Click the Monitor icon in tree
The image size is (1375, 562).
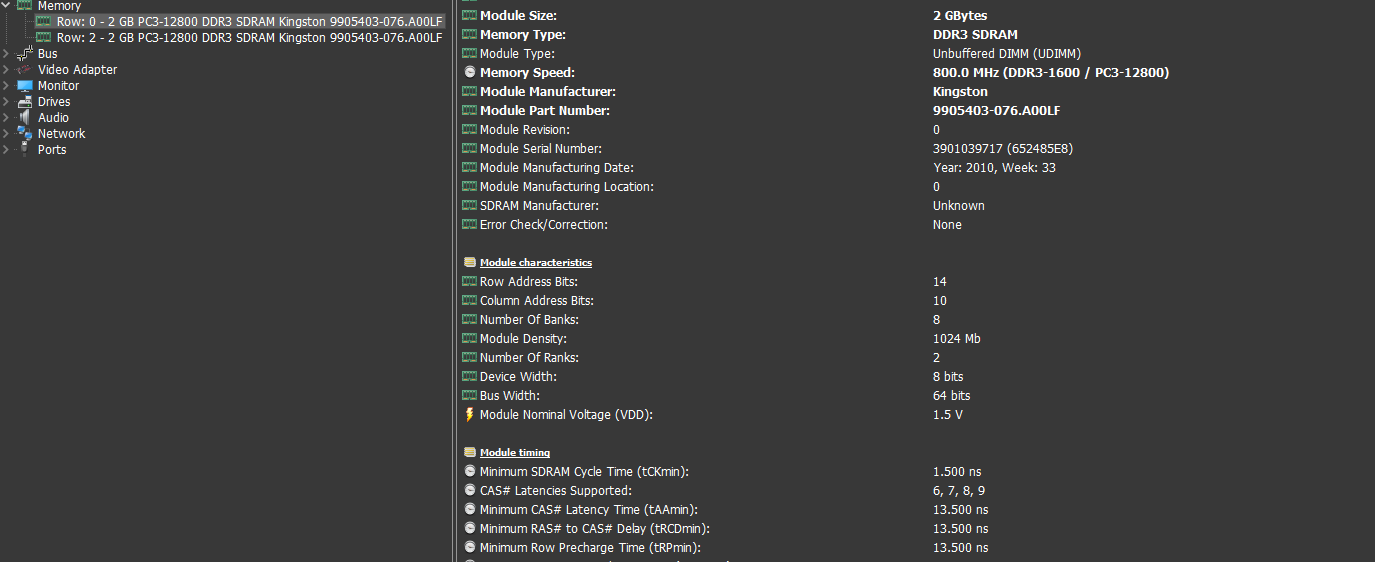25,86
